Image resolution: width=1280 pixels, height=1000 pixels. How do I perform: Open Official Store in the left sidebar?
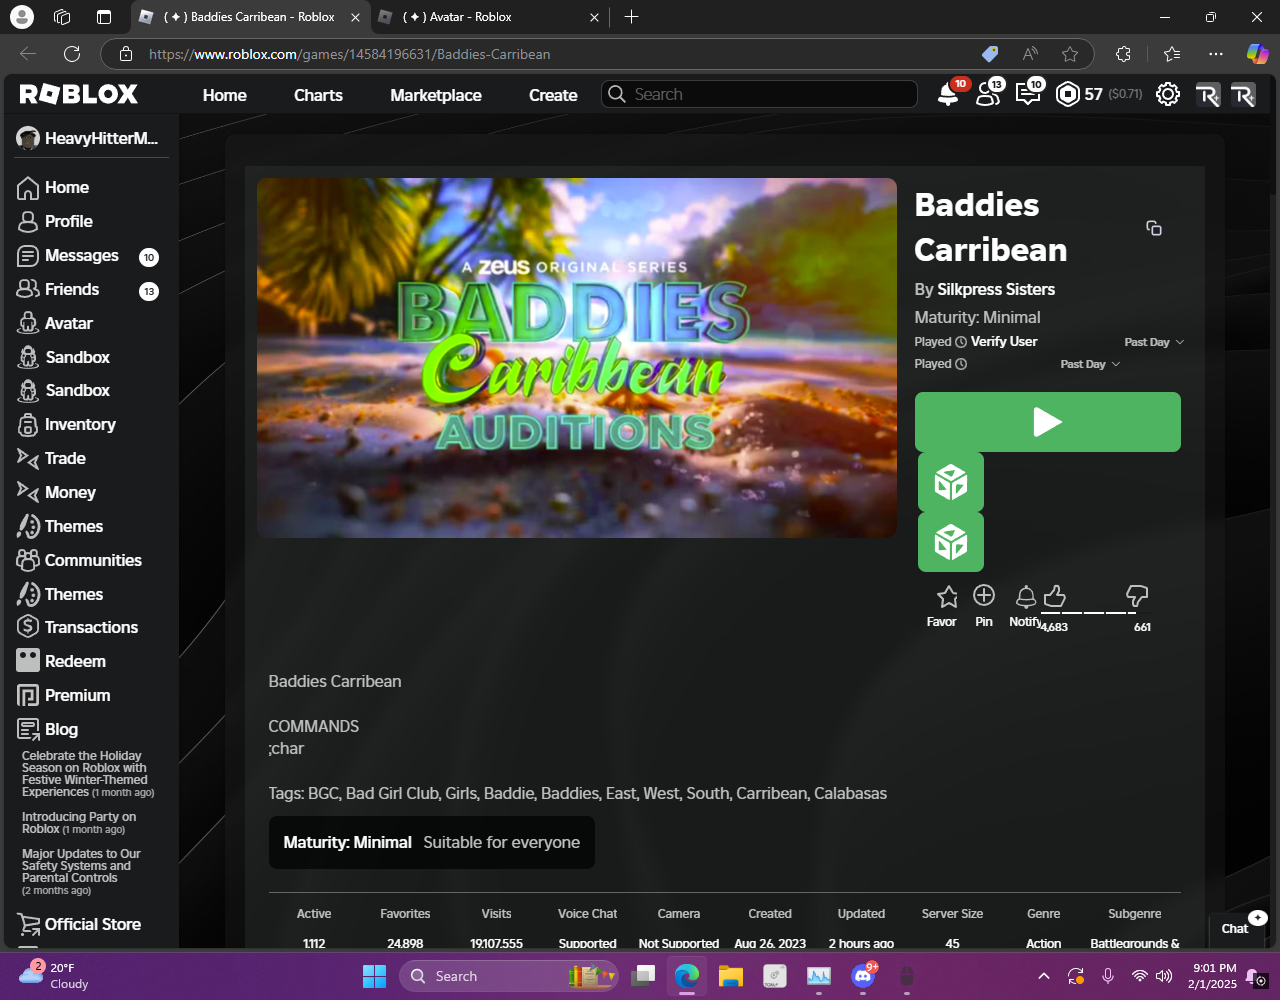click(80, 924)
